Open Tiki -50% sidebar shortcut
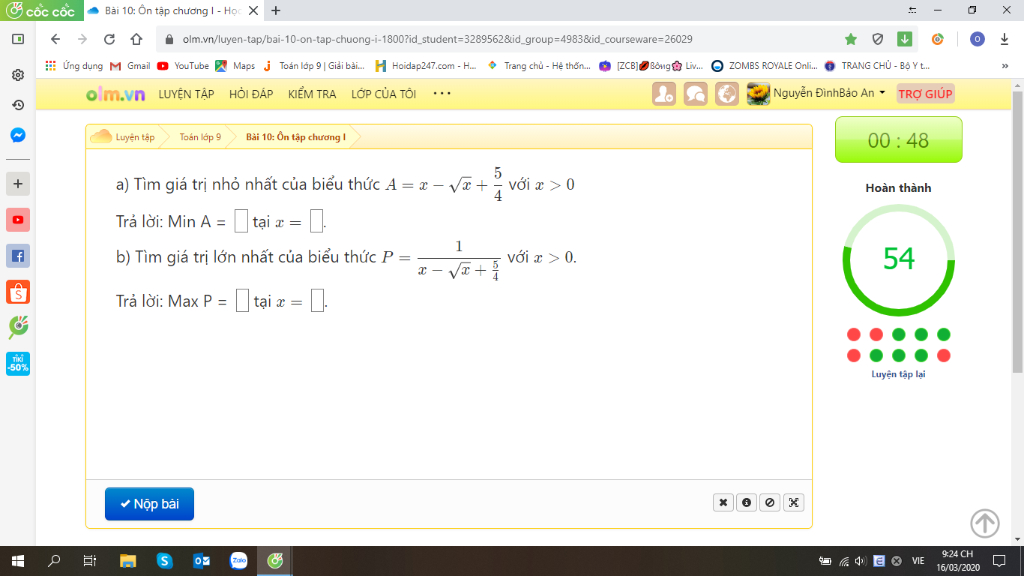The image size is (1024, 576). 18,364
